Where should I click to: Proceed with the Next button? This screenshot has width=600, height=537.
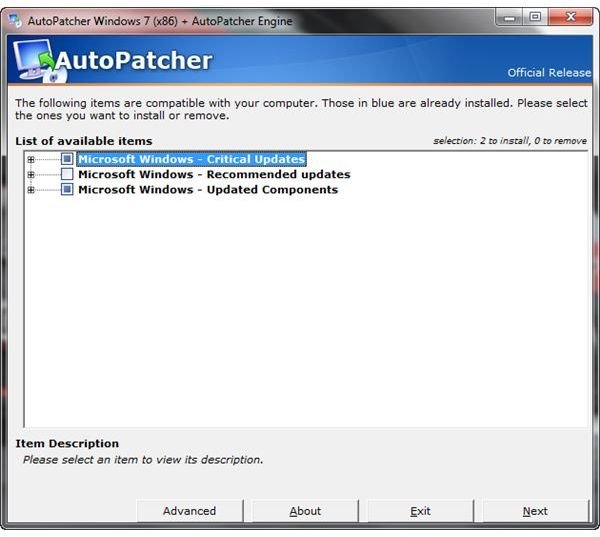click(535, 511)
